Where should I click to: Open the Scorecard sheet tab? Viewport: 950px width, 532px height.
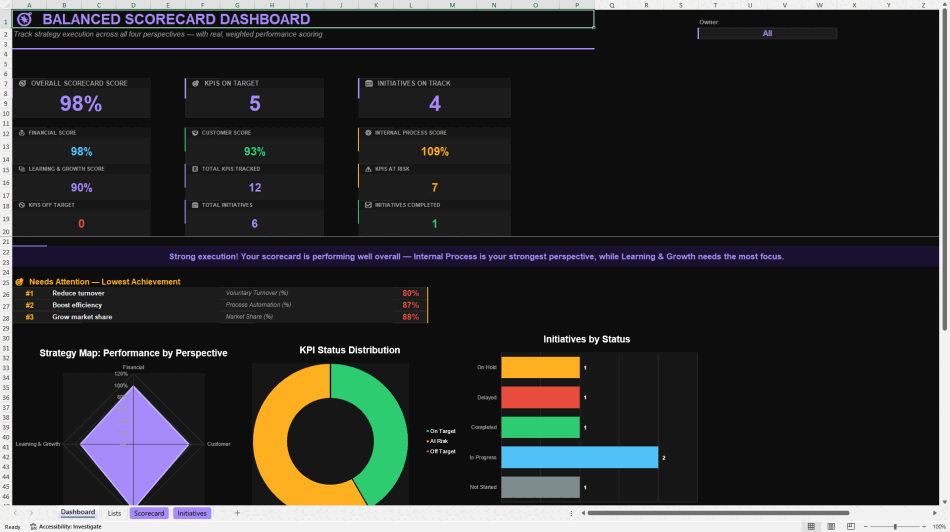pyautogui.click(x=148, y=513)
